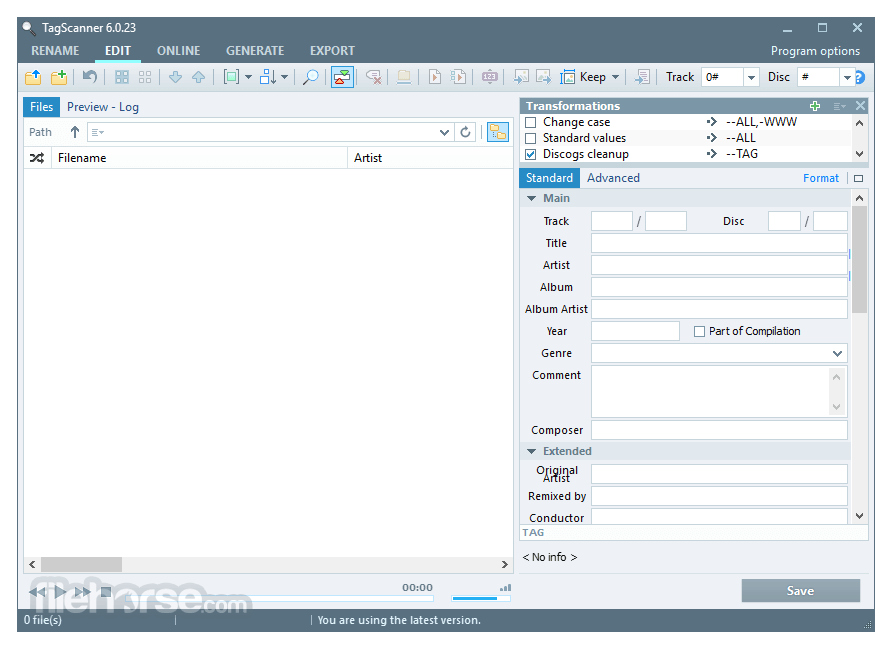Open the search magnifier icon

310,77
